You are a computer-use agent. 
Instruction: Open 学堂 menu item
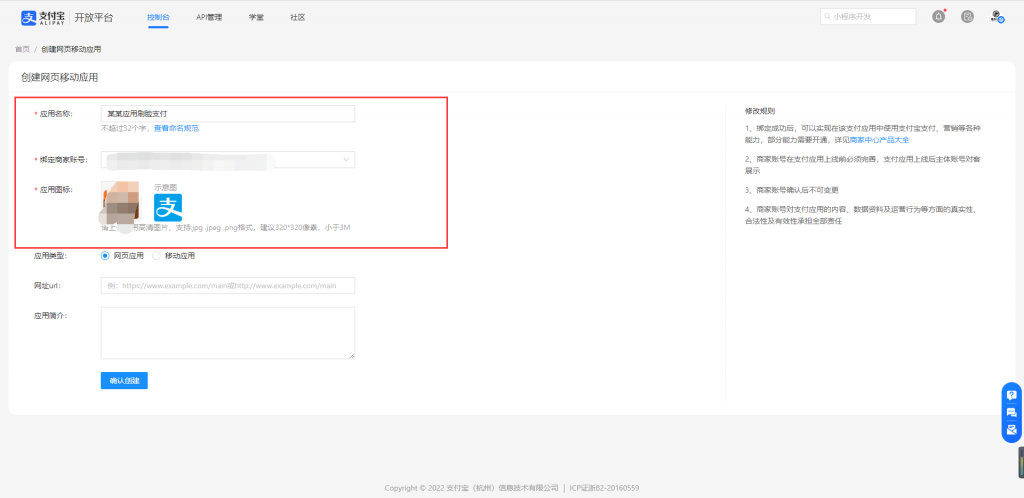pyautogui.click(x=256, y=18)
